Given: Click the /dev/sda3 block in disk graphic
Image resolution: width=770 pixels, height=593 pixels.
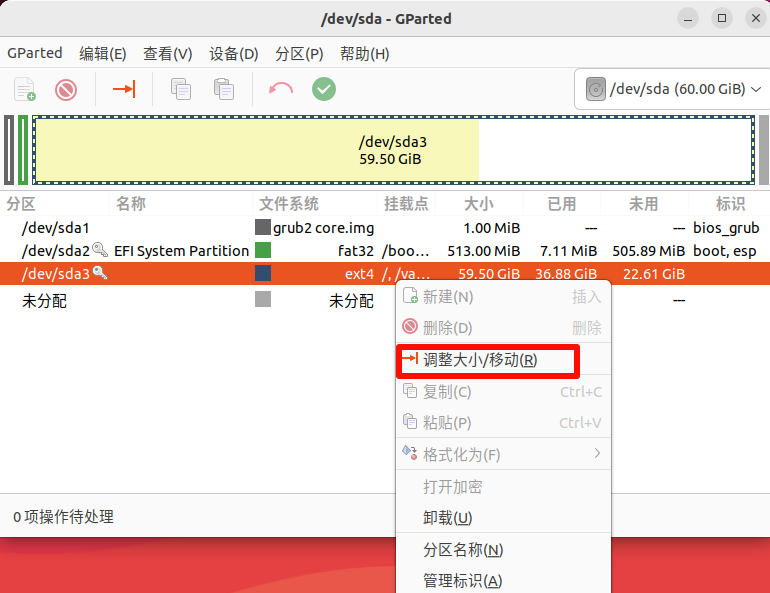Looking at the screenshot, I should (393, 150).
